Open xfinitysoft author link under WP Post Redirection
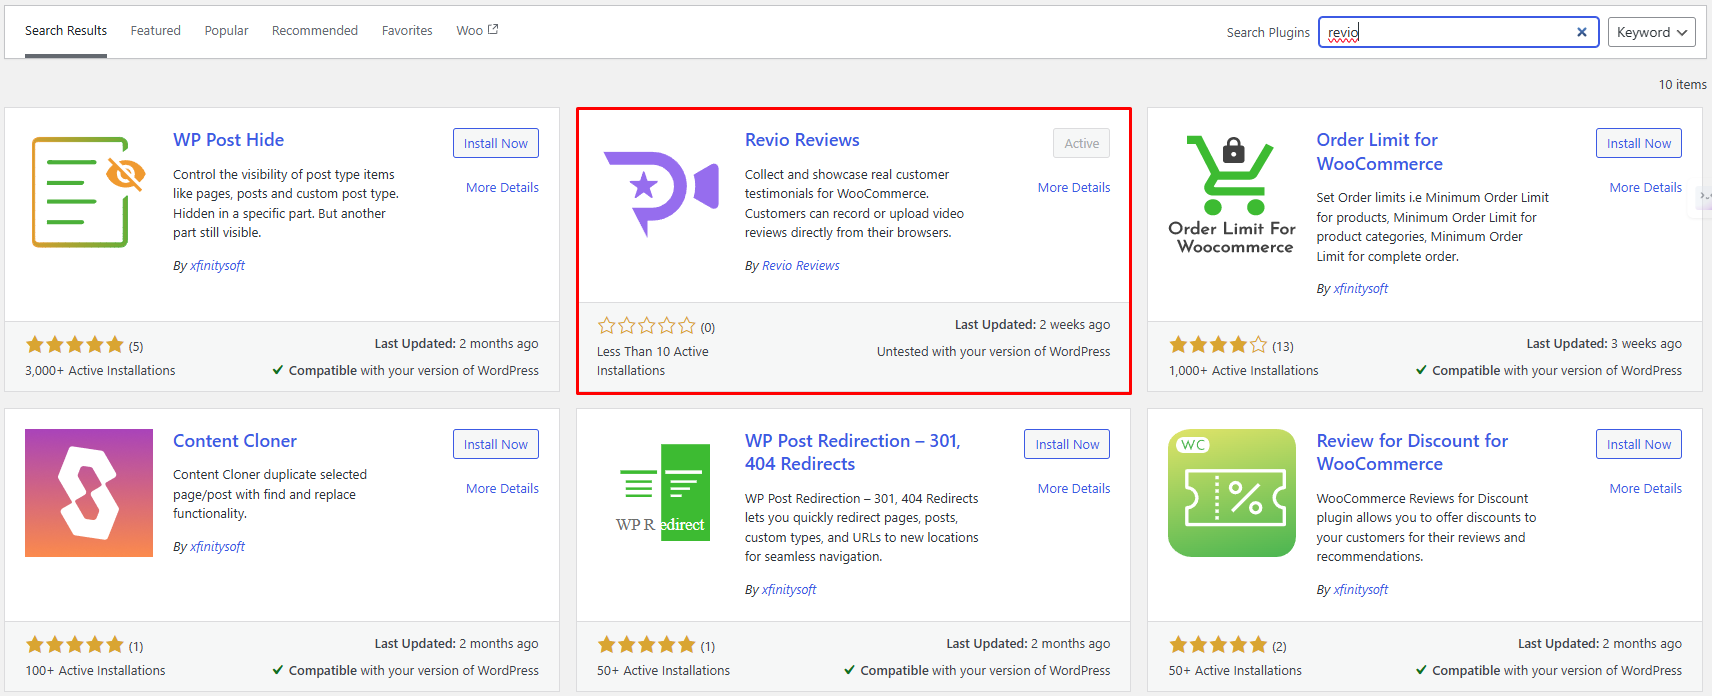 tap(789, 589)
